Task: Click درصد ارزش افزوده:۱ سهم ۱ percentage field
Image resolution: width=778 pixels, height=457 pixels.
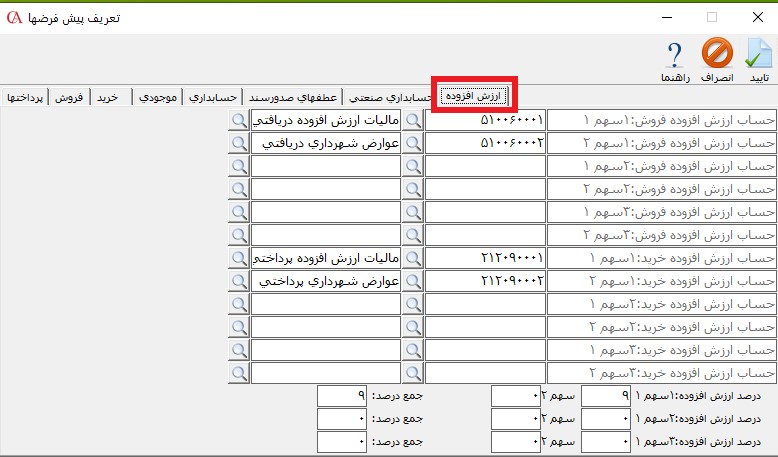Action: pyautogui.click(x=606, y=396)
